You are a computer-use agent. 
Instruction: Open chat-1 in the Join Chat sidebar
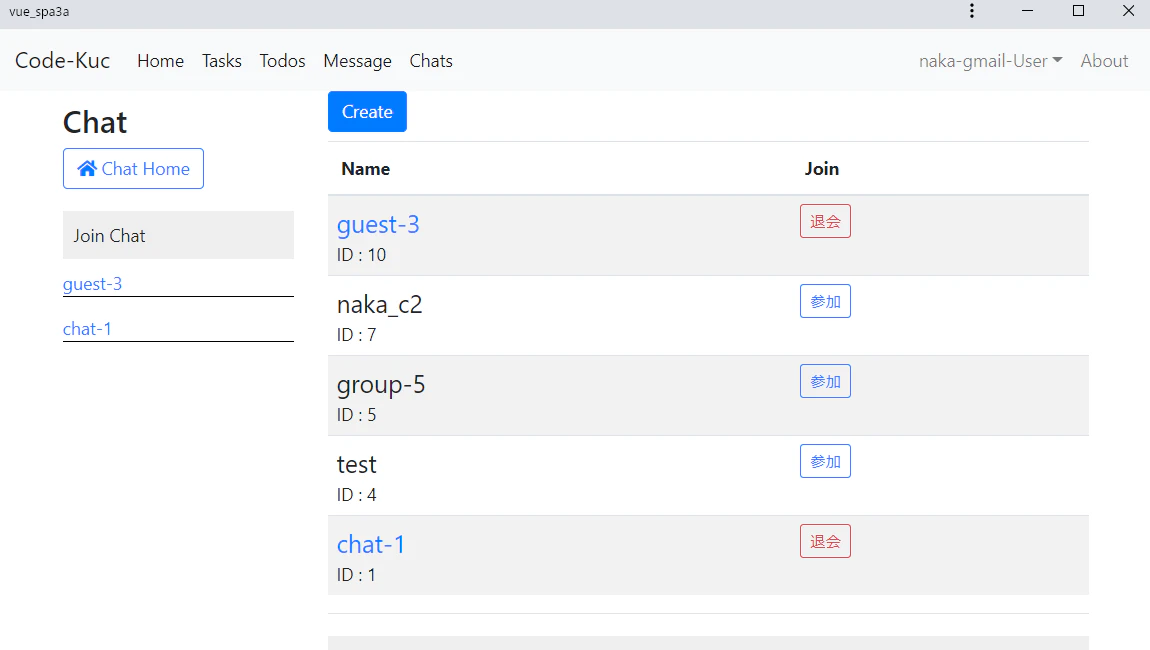coord(87,329)
